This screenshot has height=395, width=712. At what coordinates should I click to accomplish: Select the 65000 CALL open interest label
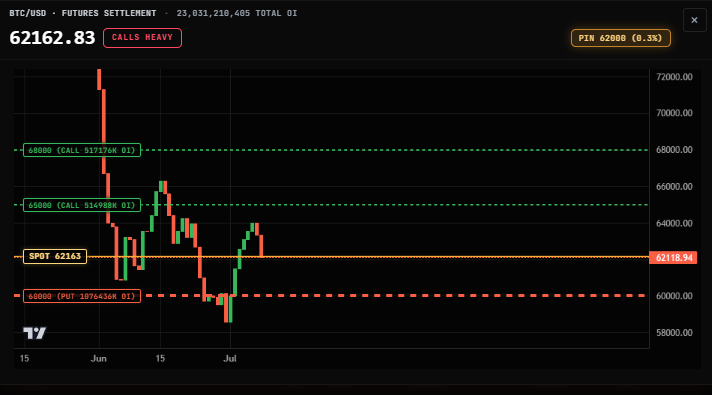pyautogui.click(x=82, y=205)
